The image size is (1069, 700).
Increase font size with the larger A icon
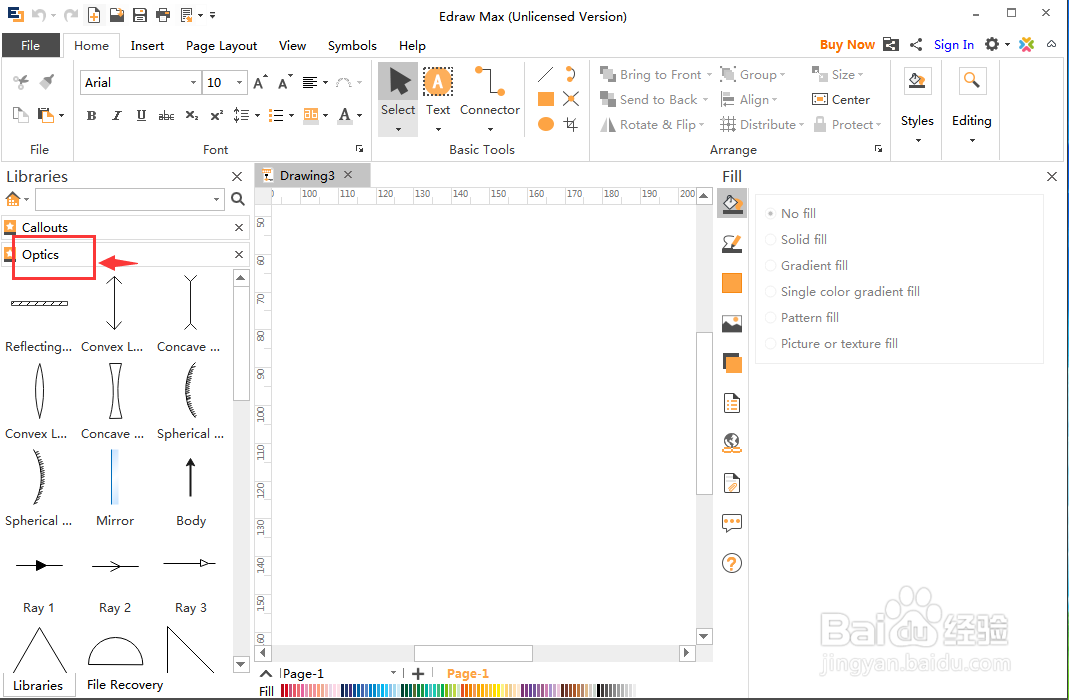(x=260, y=82)
